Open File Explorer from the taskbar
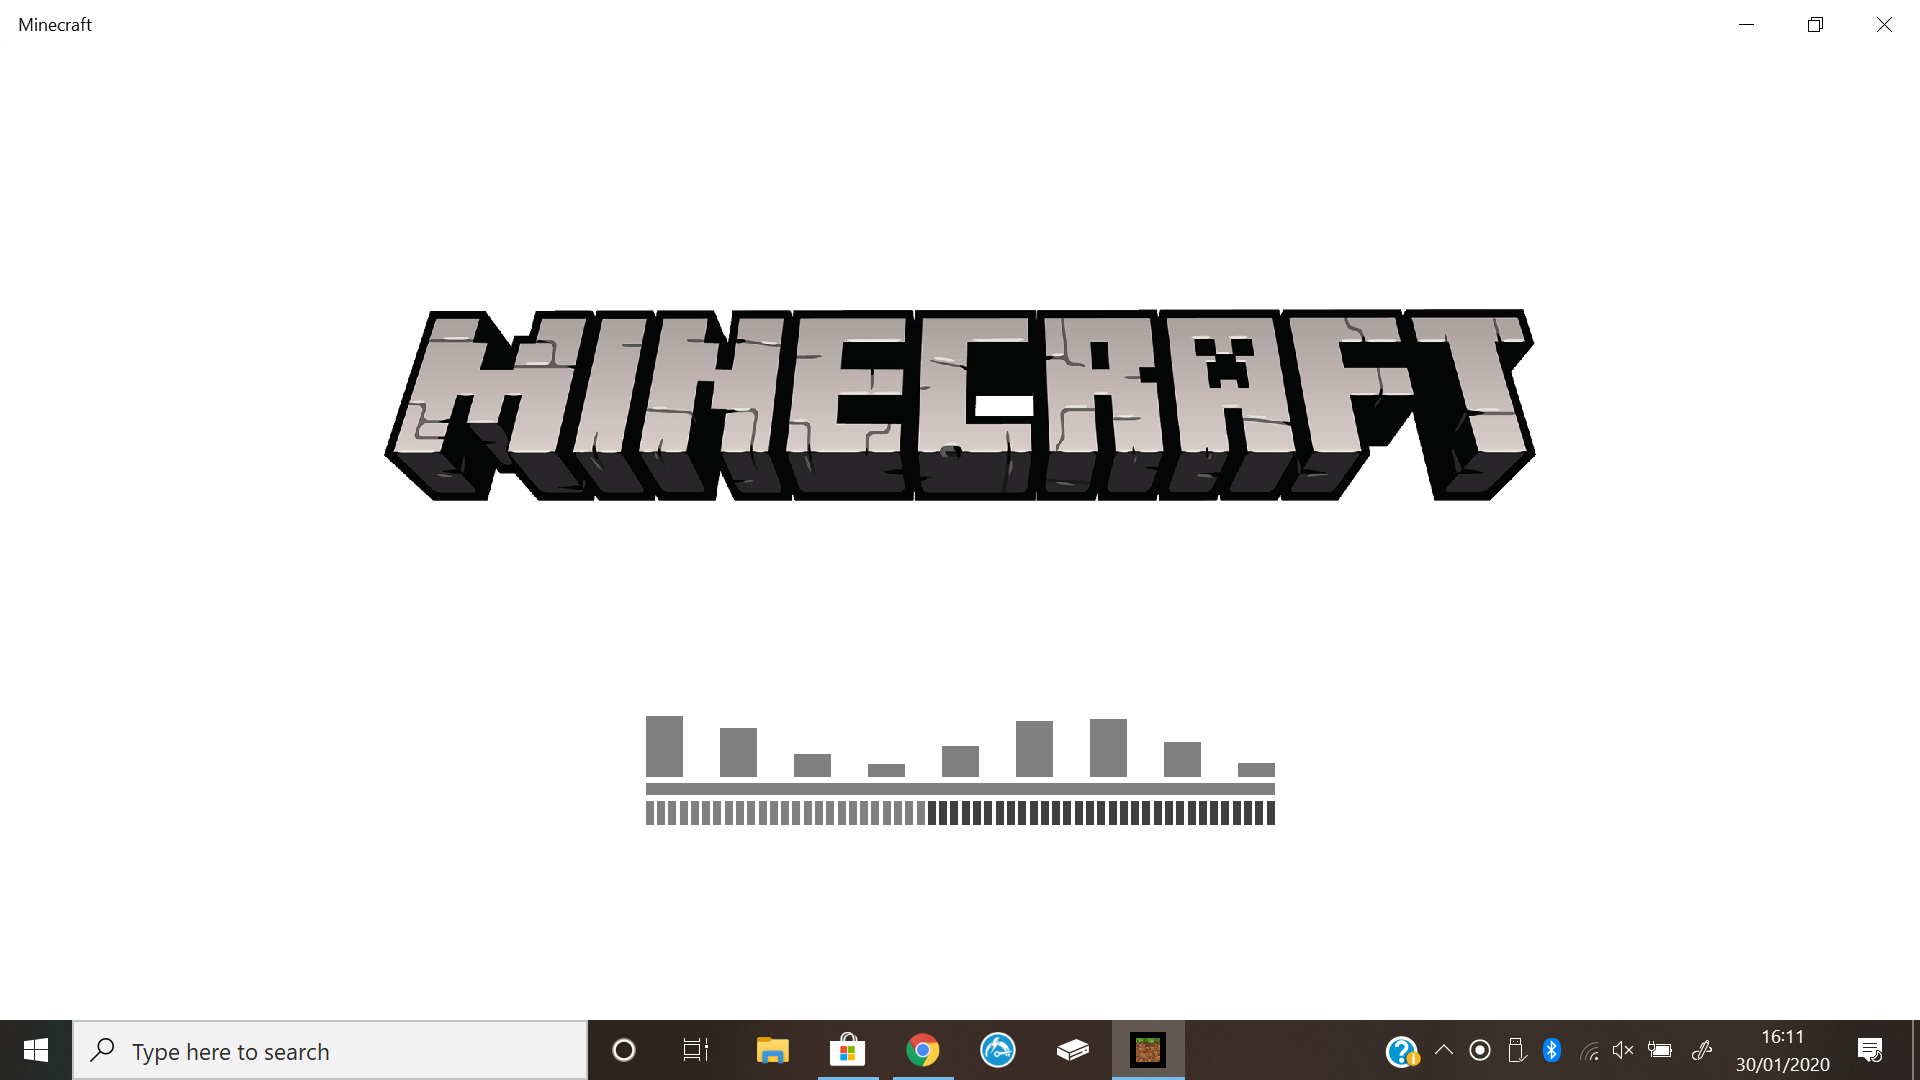This screenshot has width=1920, height=1080. (x=772, y=1050)
